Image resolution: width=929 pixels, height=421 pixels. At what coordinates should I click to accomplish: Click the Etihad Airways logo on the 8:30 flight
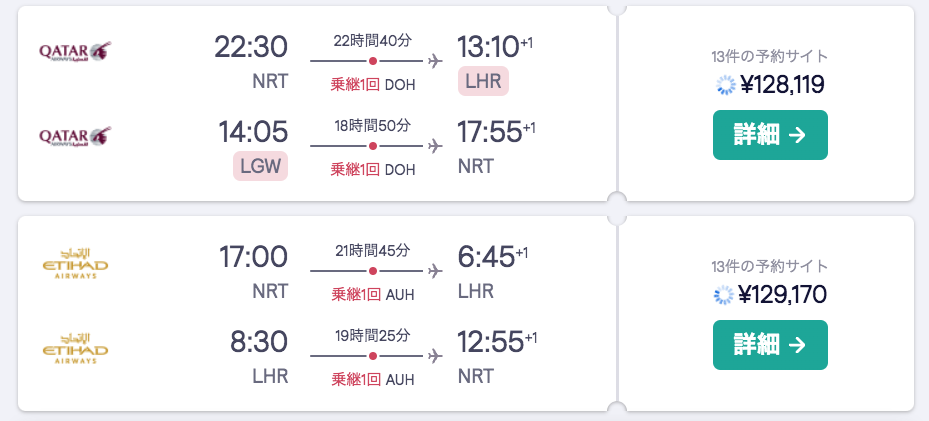(x=75, y=348)
